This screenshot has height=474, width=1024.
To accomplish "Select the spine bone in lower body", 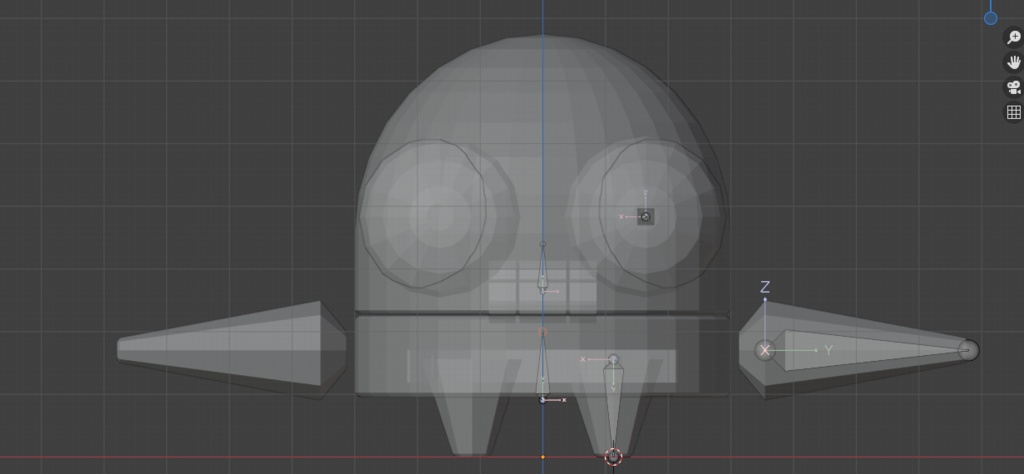I will [x=543, y=366].
